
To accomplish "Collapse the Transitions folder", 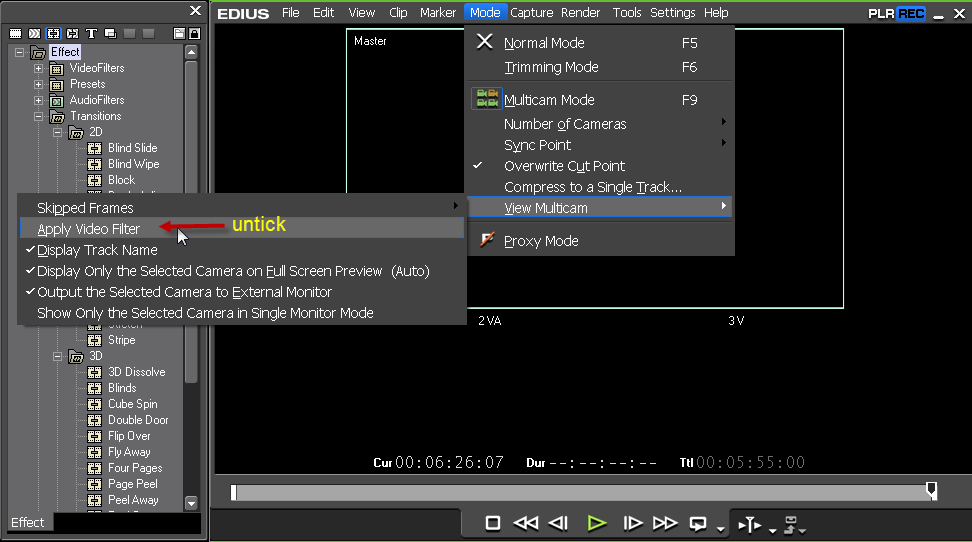I will coord(39,116).
